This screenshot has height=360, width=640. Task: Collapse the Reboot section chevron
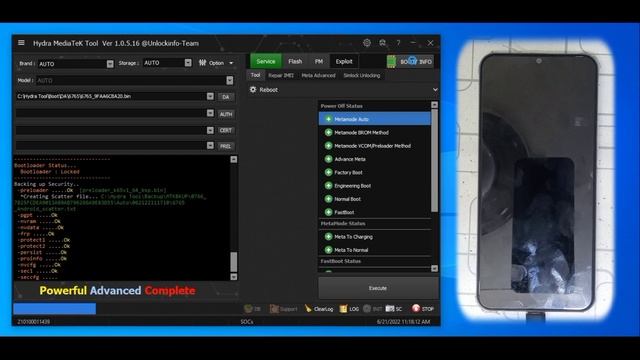point(435,89)
